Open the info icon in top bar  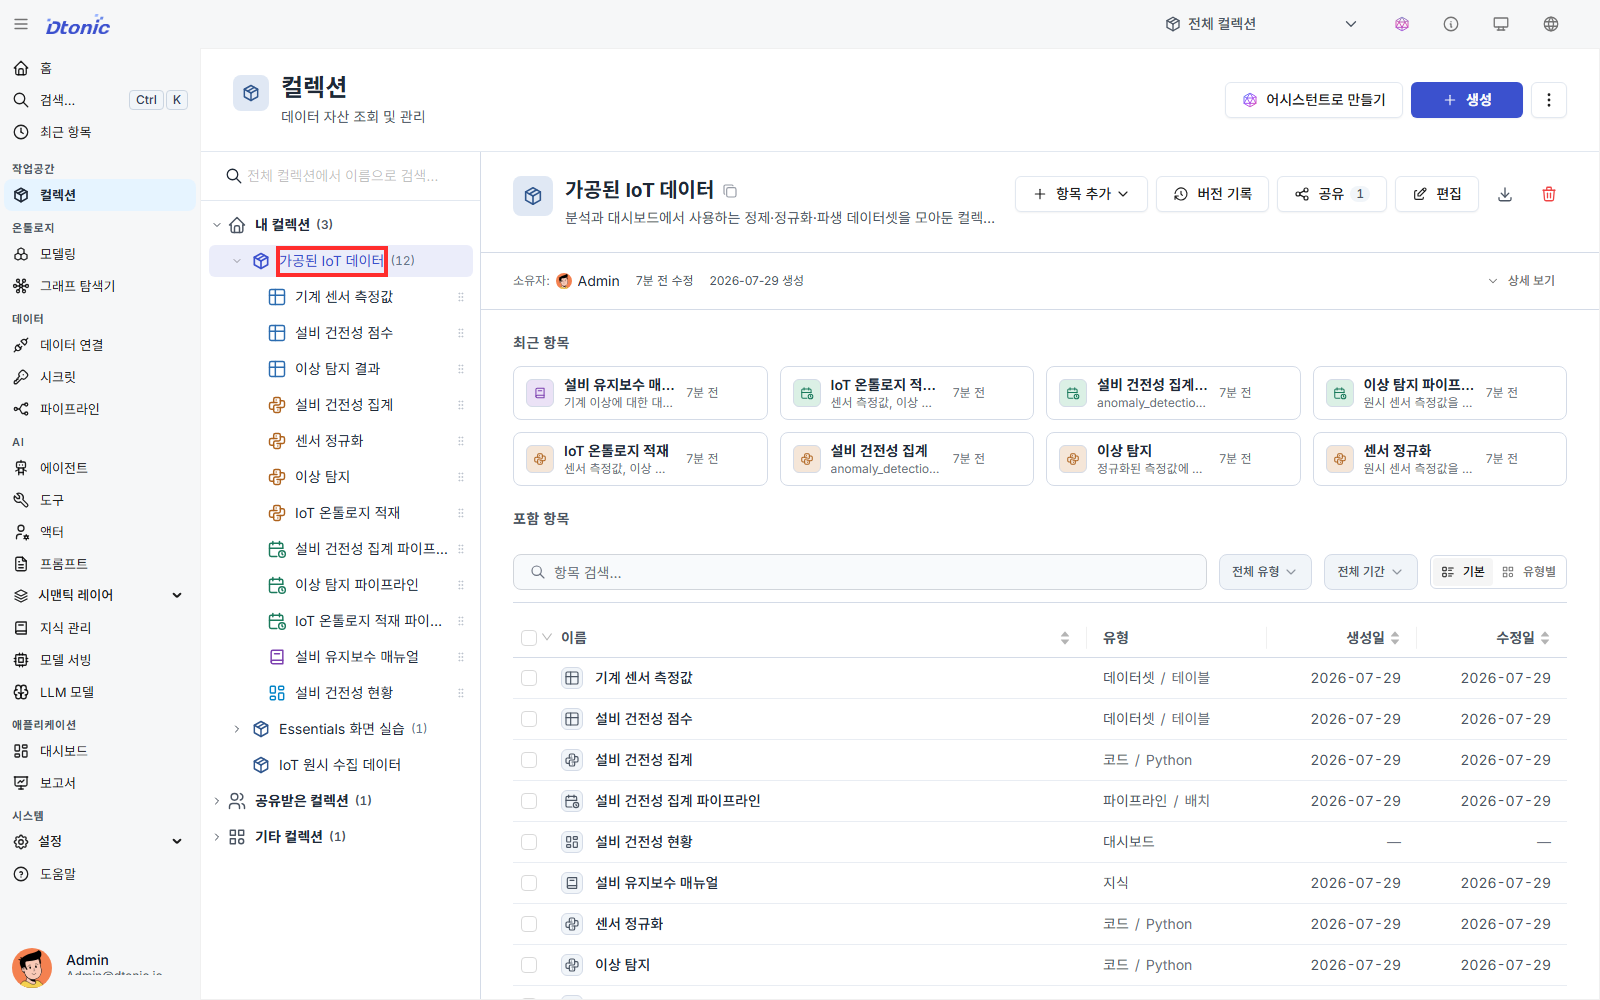(x=1451, y=24)
